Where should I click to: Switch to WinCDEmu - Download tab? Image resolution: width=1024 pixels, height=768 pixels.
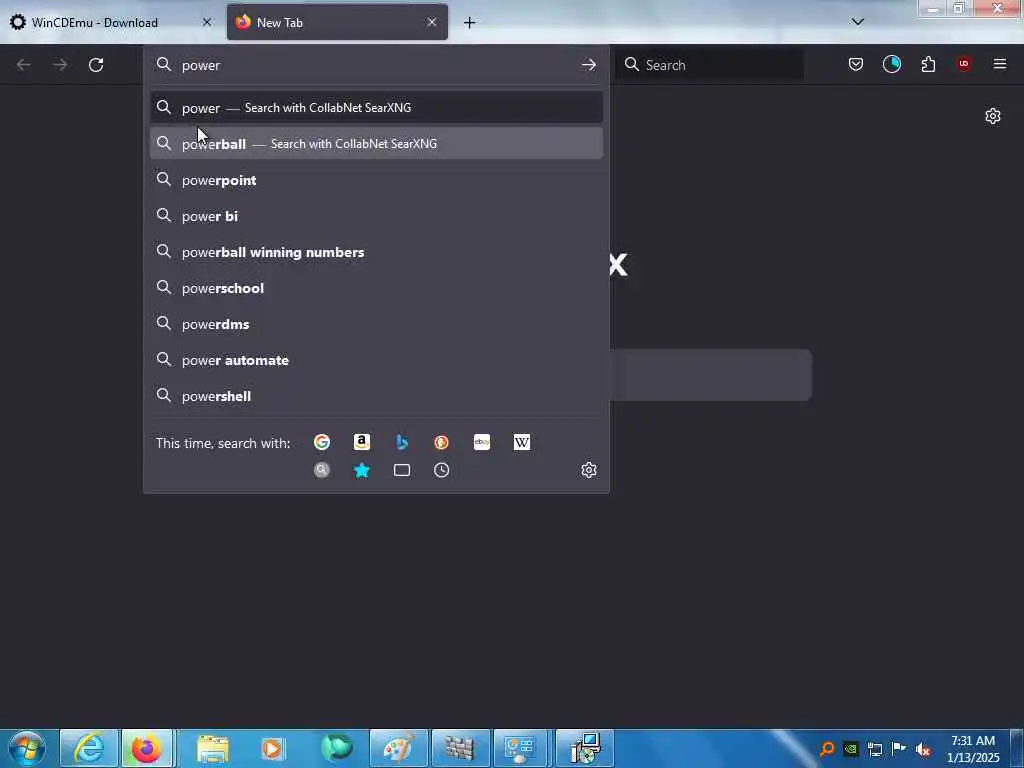[x=111, y=22]
